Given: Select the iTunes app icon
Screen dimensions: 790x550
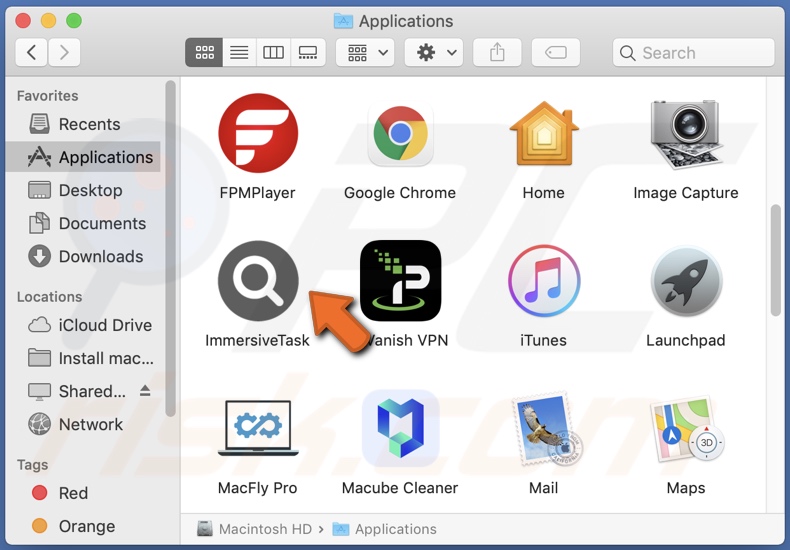Looking at the screenshot, I should (544, 281).
